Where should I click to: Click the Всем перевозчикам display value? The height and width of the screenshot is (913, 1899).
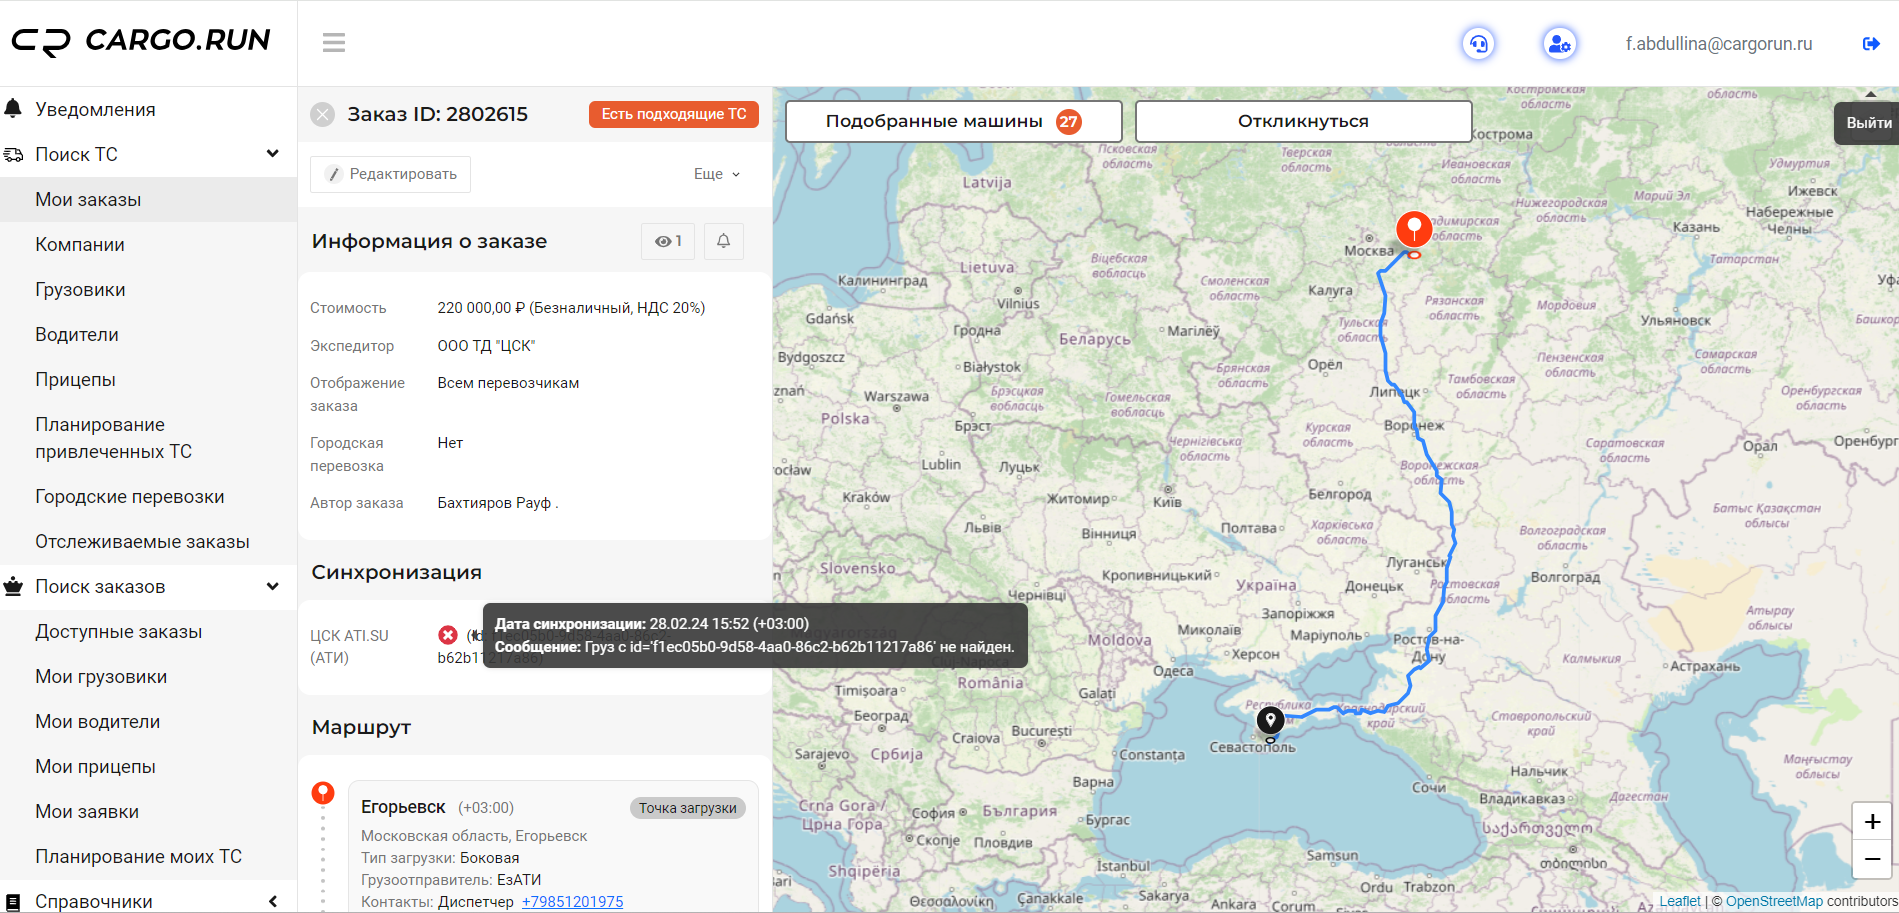(x=508, y=383)
